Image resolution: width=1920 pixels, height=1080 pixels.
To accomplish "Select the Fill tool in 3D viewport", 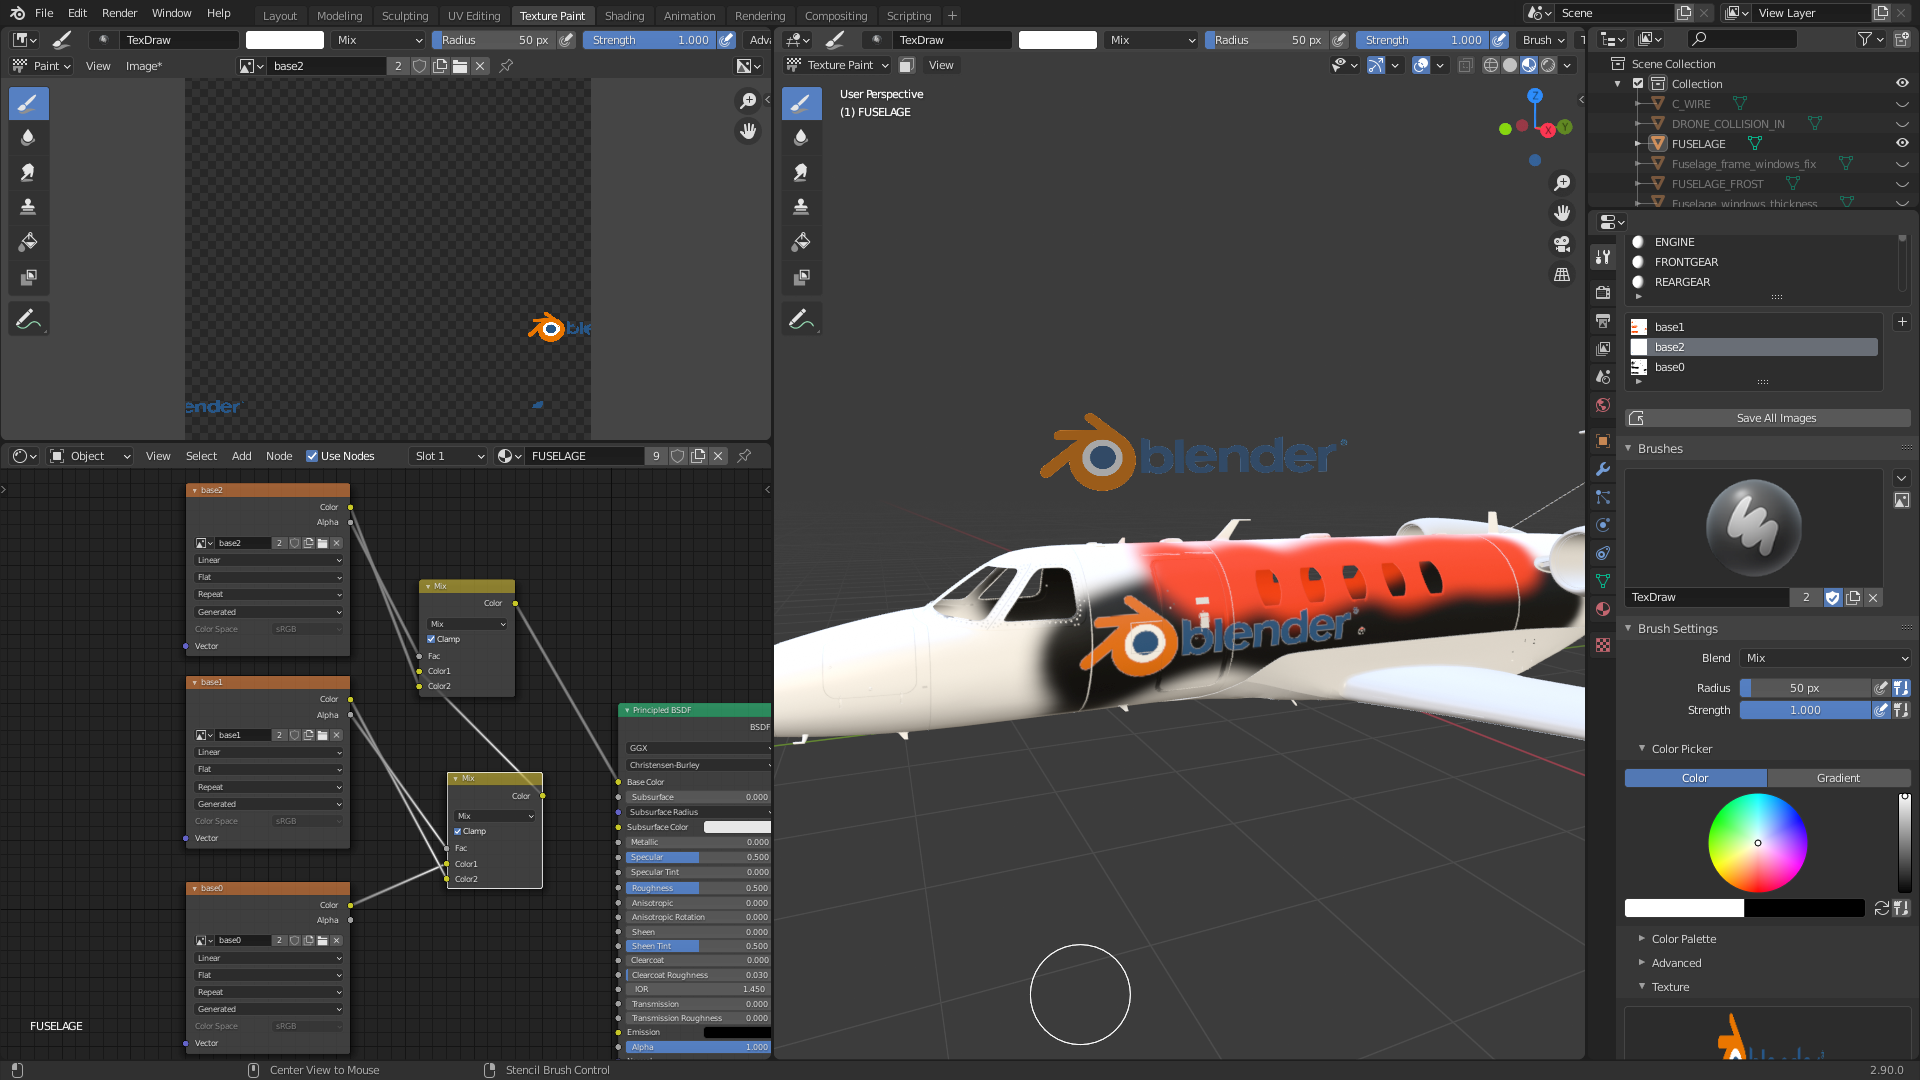I will point(801,242).
